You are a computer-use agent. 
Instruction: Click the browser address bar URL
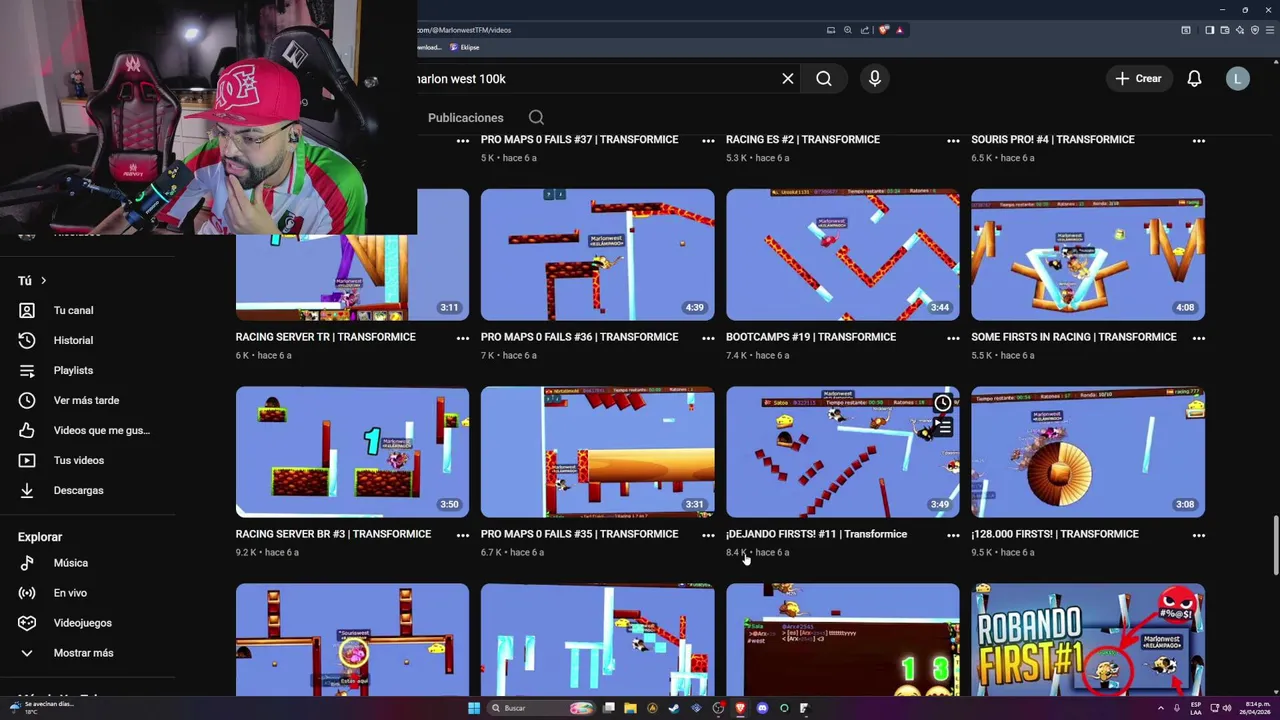465,30
